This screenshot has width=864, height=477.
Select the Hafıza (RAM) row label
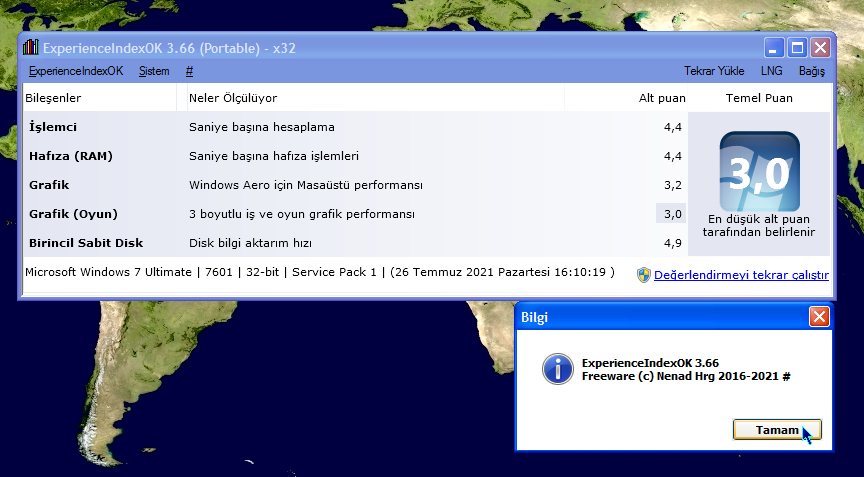71,156
